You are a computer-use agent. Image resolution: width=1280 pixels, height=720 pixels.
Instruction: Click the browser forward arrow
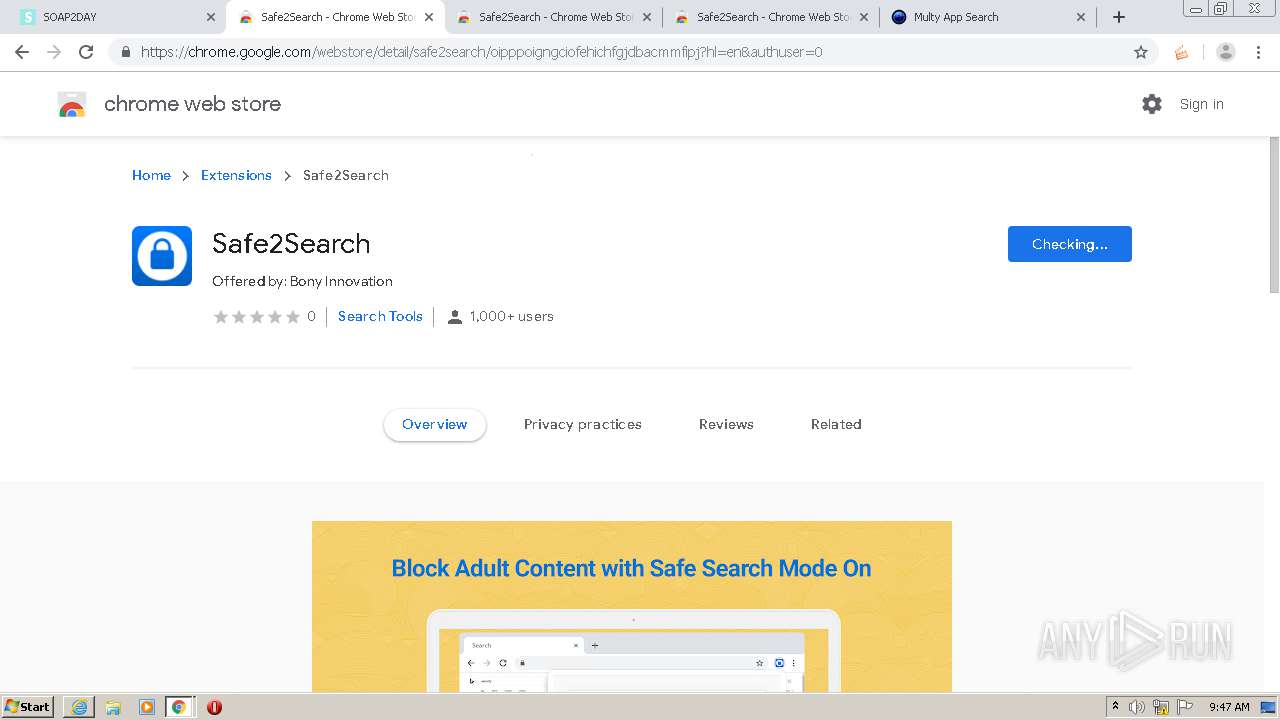(x=54, y=52)
